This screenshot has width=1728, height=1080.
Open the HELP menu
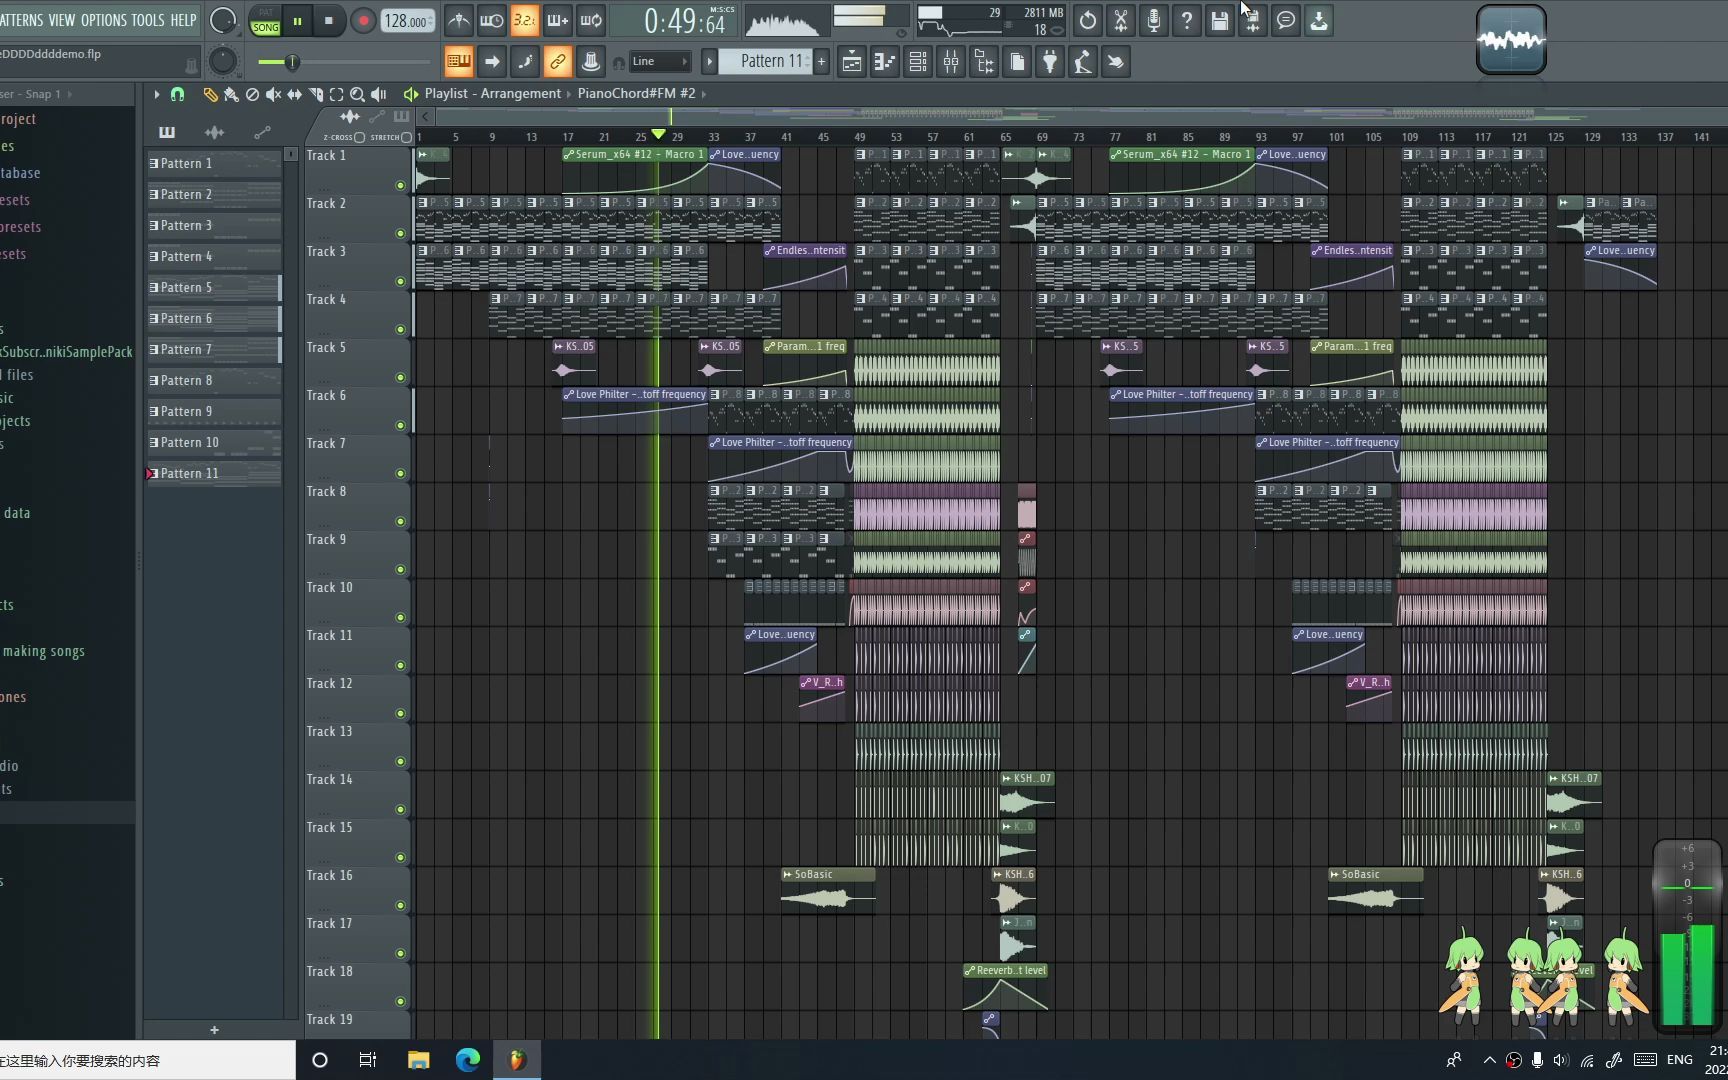[x=183, y=20]
